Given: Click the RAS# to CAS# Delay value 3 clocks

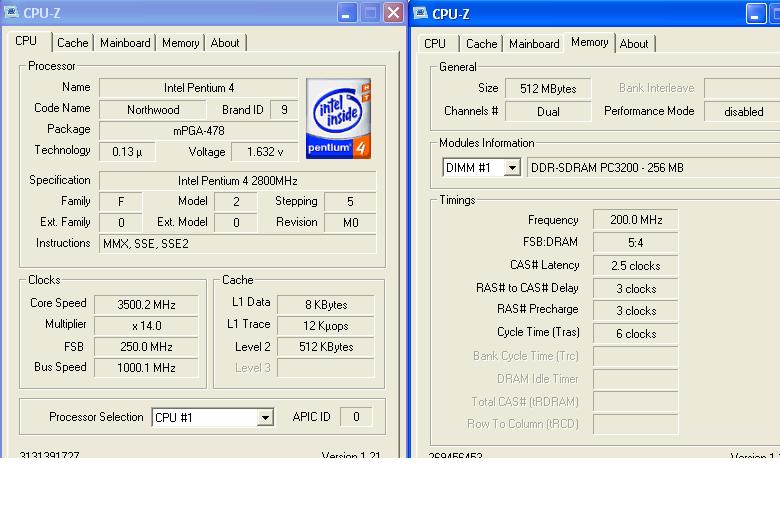Looking at the screenshot, I should click(x=636, y=289).
